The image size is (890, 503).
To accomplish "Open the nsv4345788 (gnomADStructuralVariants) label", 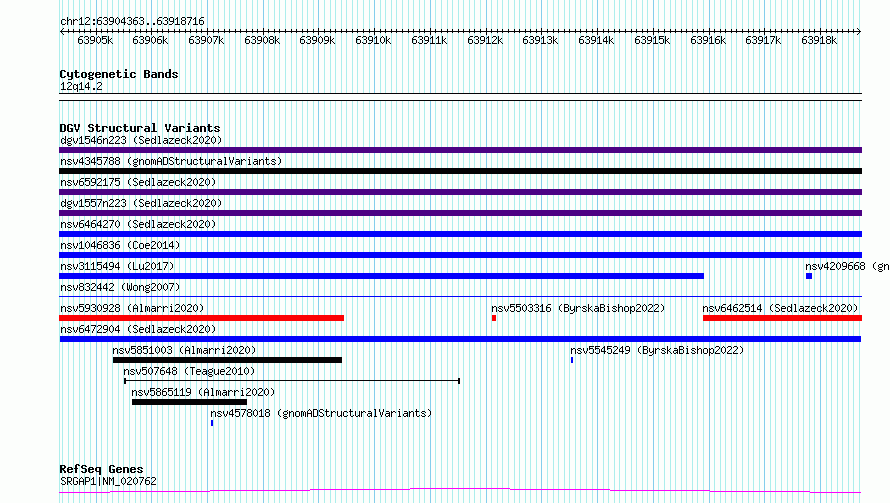I will [x=171, y=161].
